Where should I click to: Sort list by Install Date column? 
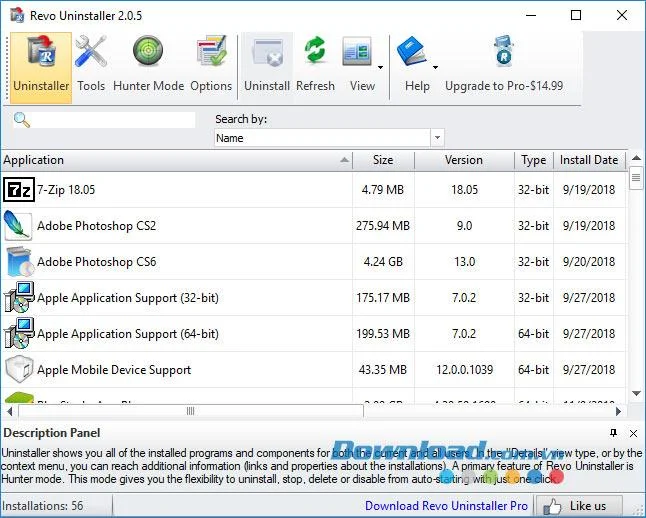(x=589, y=160)
